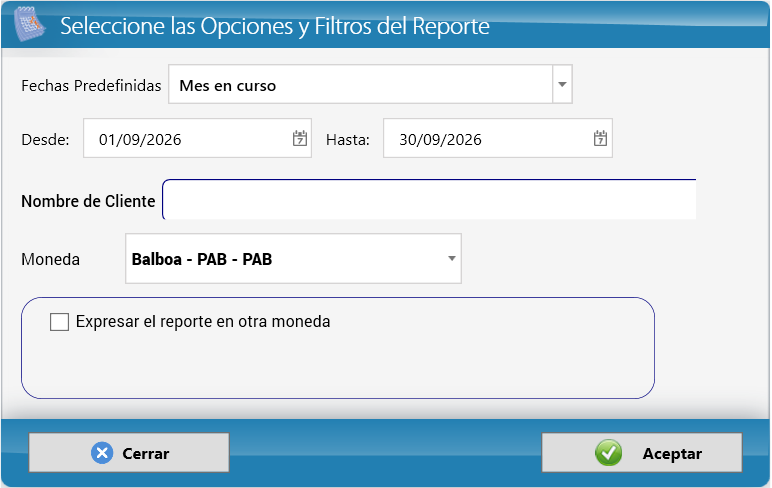This screenshot has height=488, width=772.
Task: Click the Cerrar button
Action: click(129, 453)
